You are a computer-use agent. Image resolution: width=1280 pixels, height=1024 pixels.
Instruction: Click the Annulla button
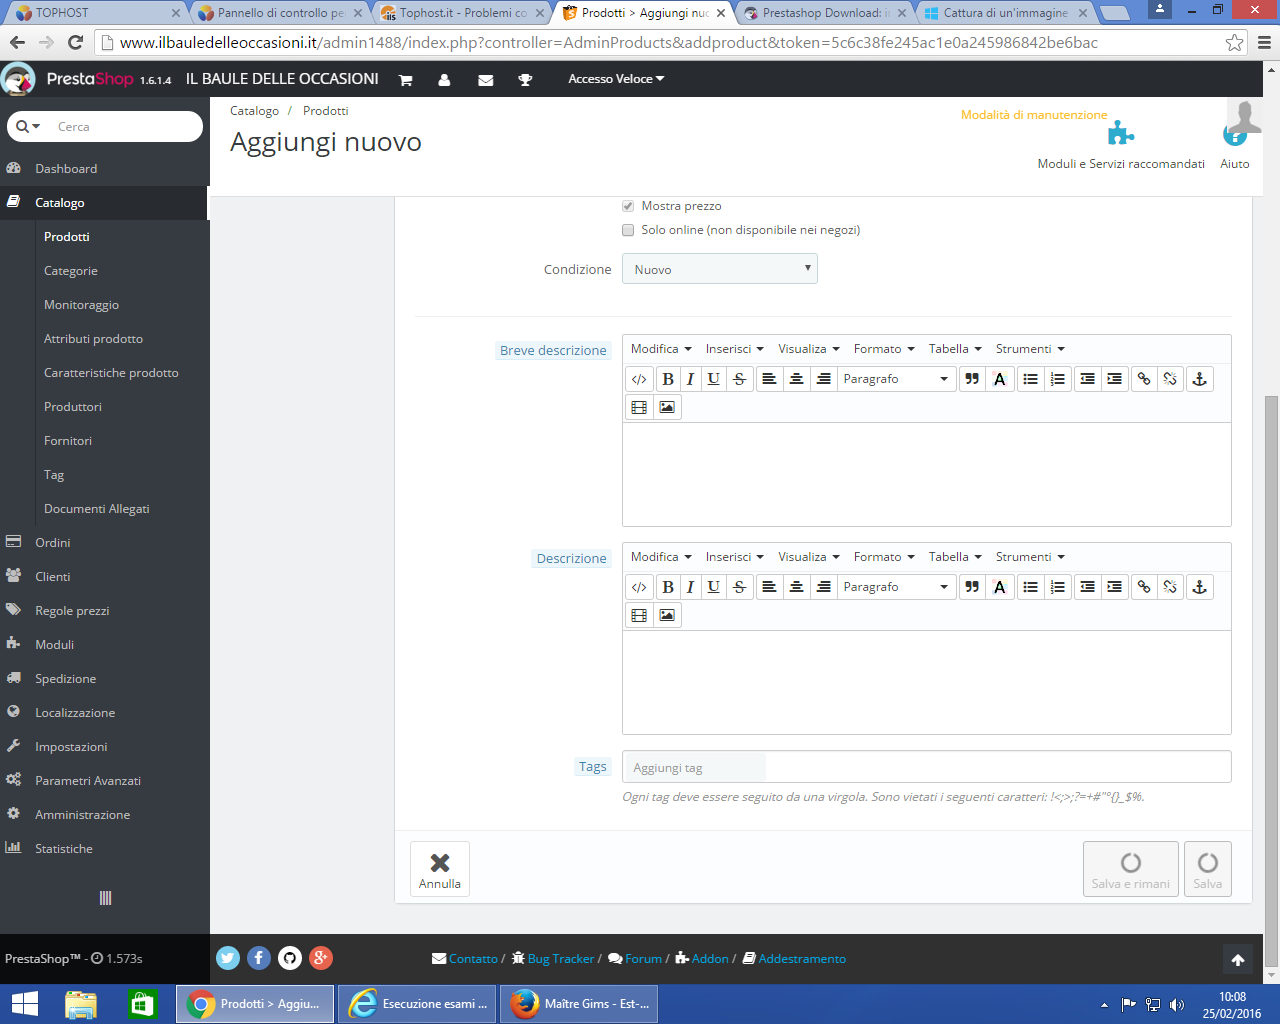[x=440, y=869]
